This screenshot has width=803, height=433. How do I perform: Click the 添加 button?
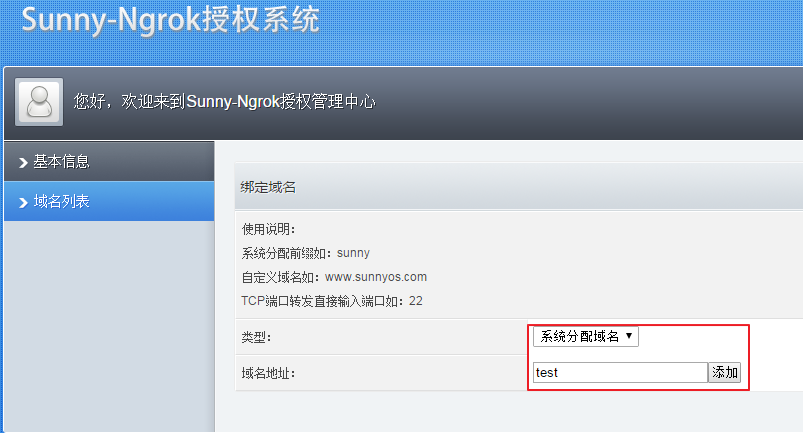pyautogui.click(x=725, y=372)
